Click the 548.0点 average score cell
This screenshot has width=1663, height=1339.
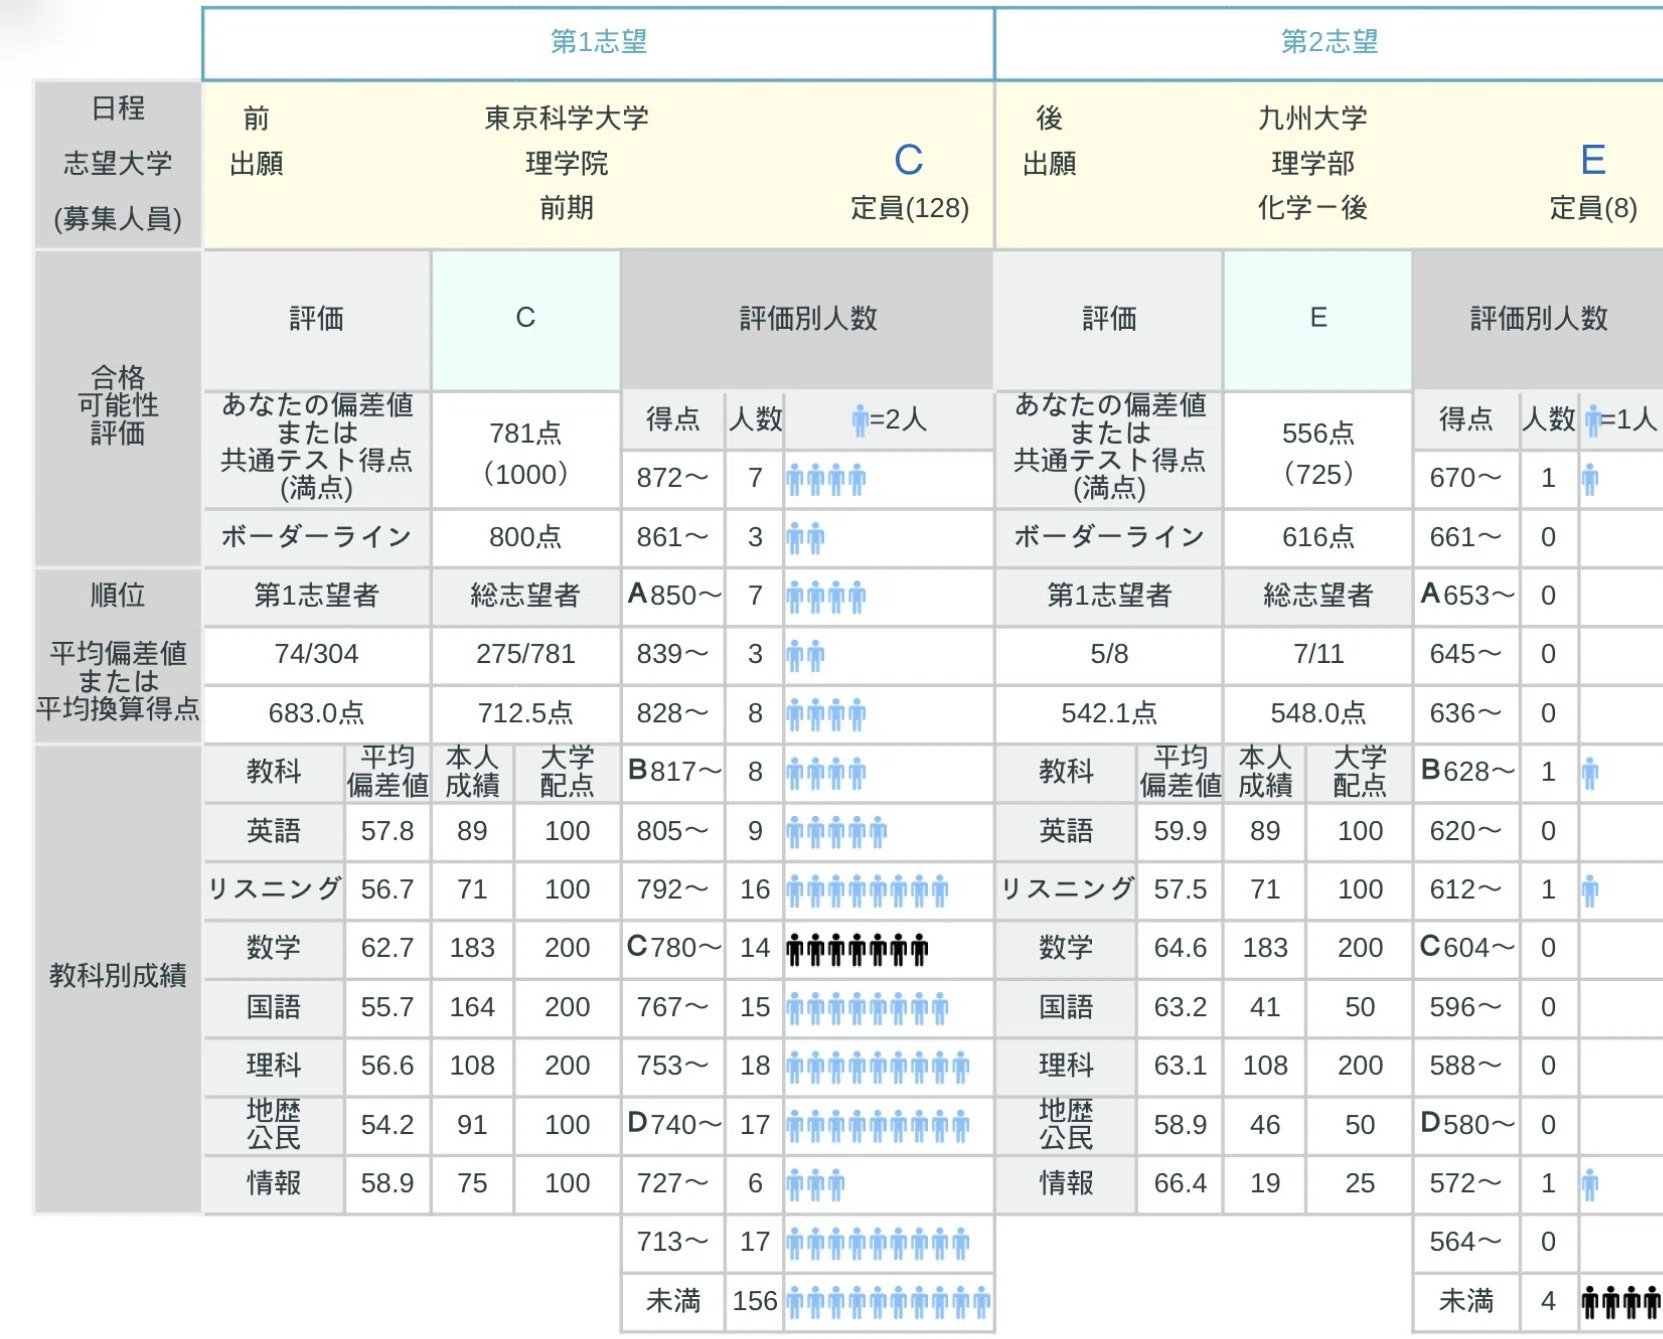1318,714
